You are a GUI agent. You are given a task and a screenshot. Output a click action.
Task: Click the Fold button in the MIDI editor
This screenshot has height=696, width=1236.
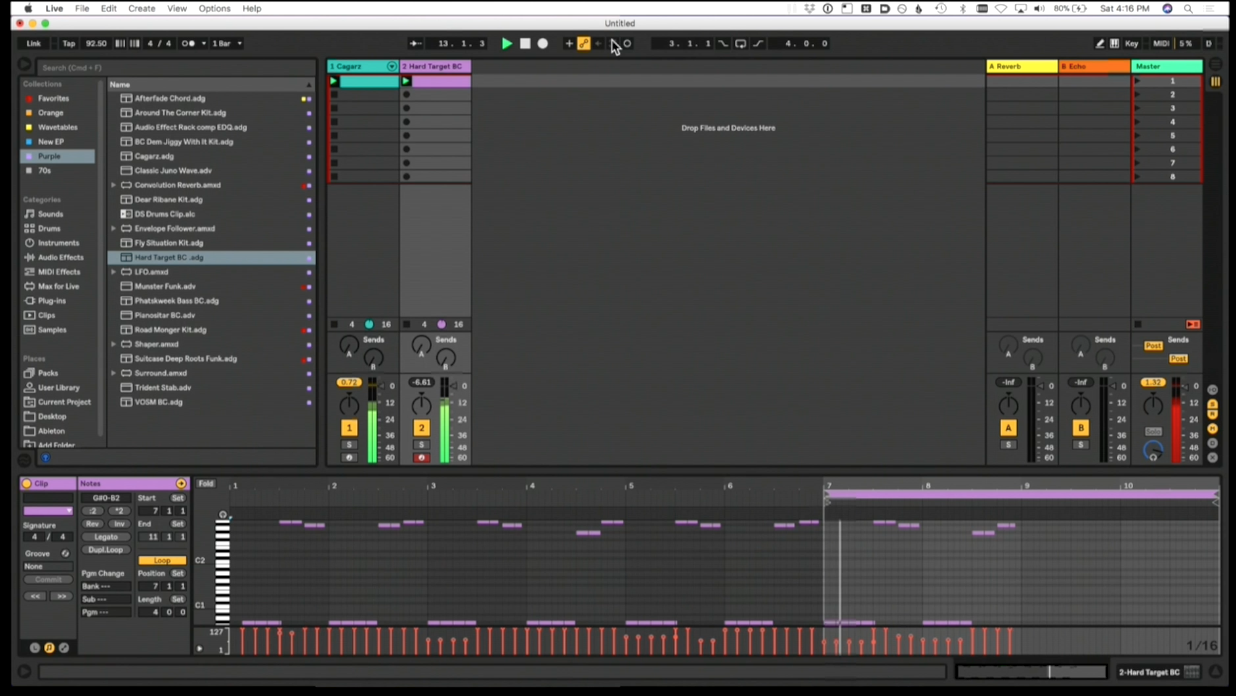[x=206, y=484]
